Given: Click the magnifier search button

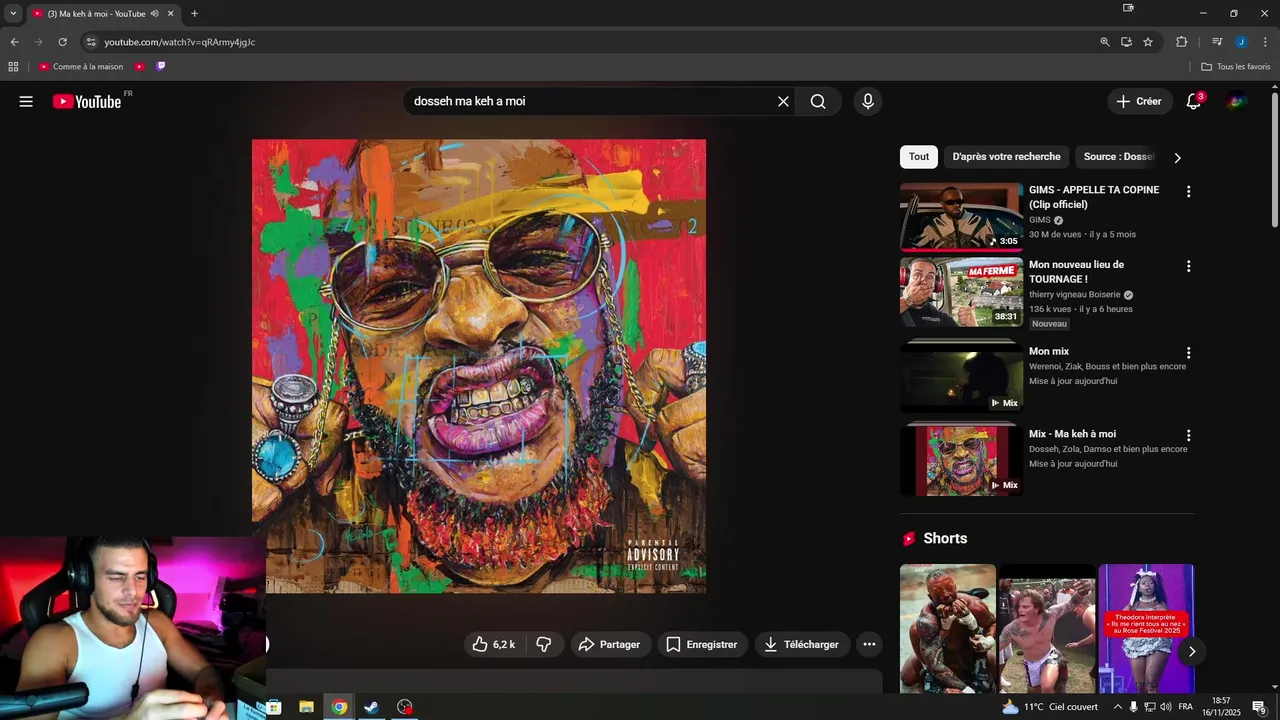Looking at the screenshot, I should [818, 101].
